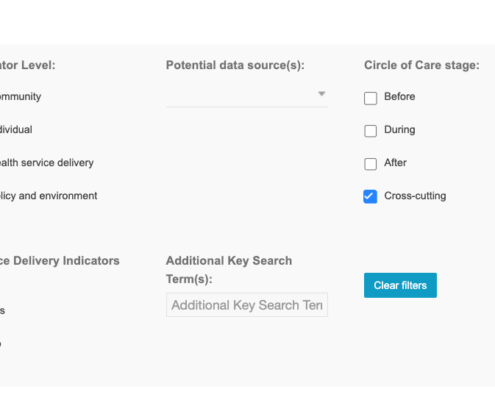Viewport: 495px width, 400px height.
Task: Select the Community indicator level option
Action: pos(20,97)
